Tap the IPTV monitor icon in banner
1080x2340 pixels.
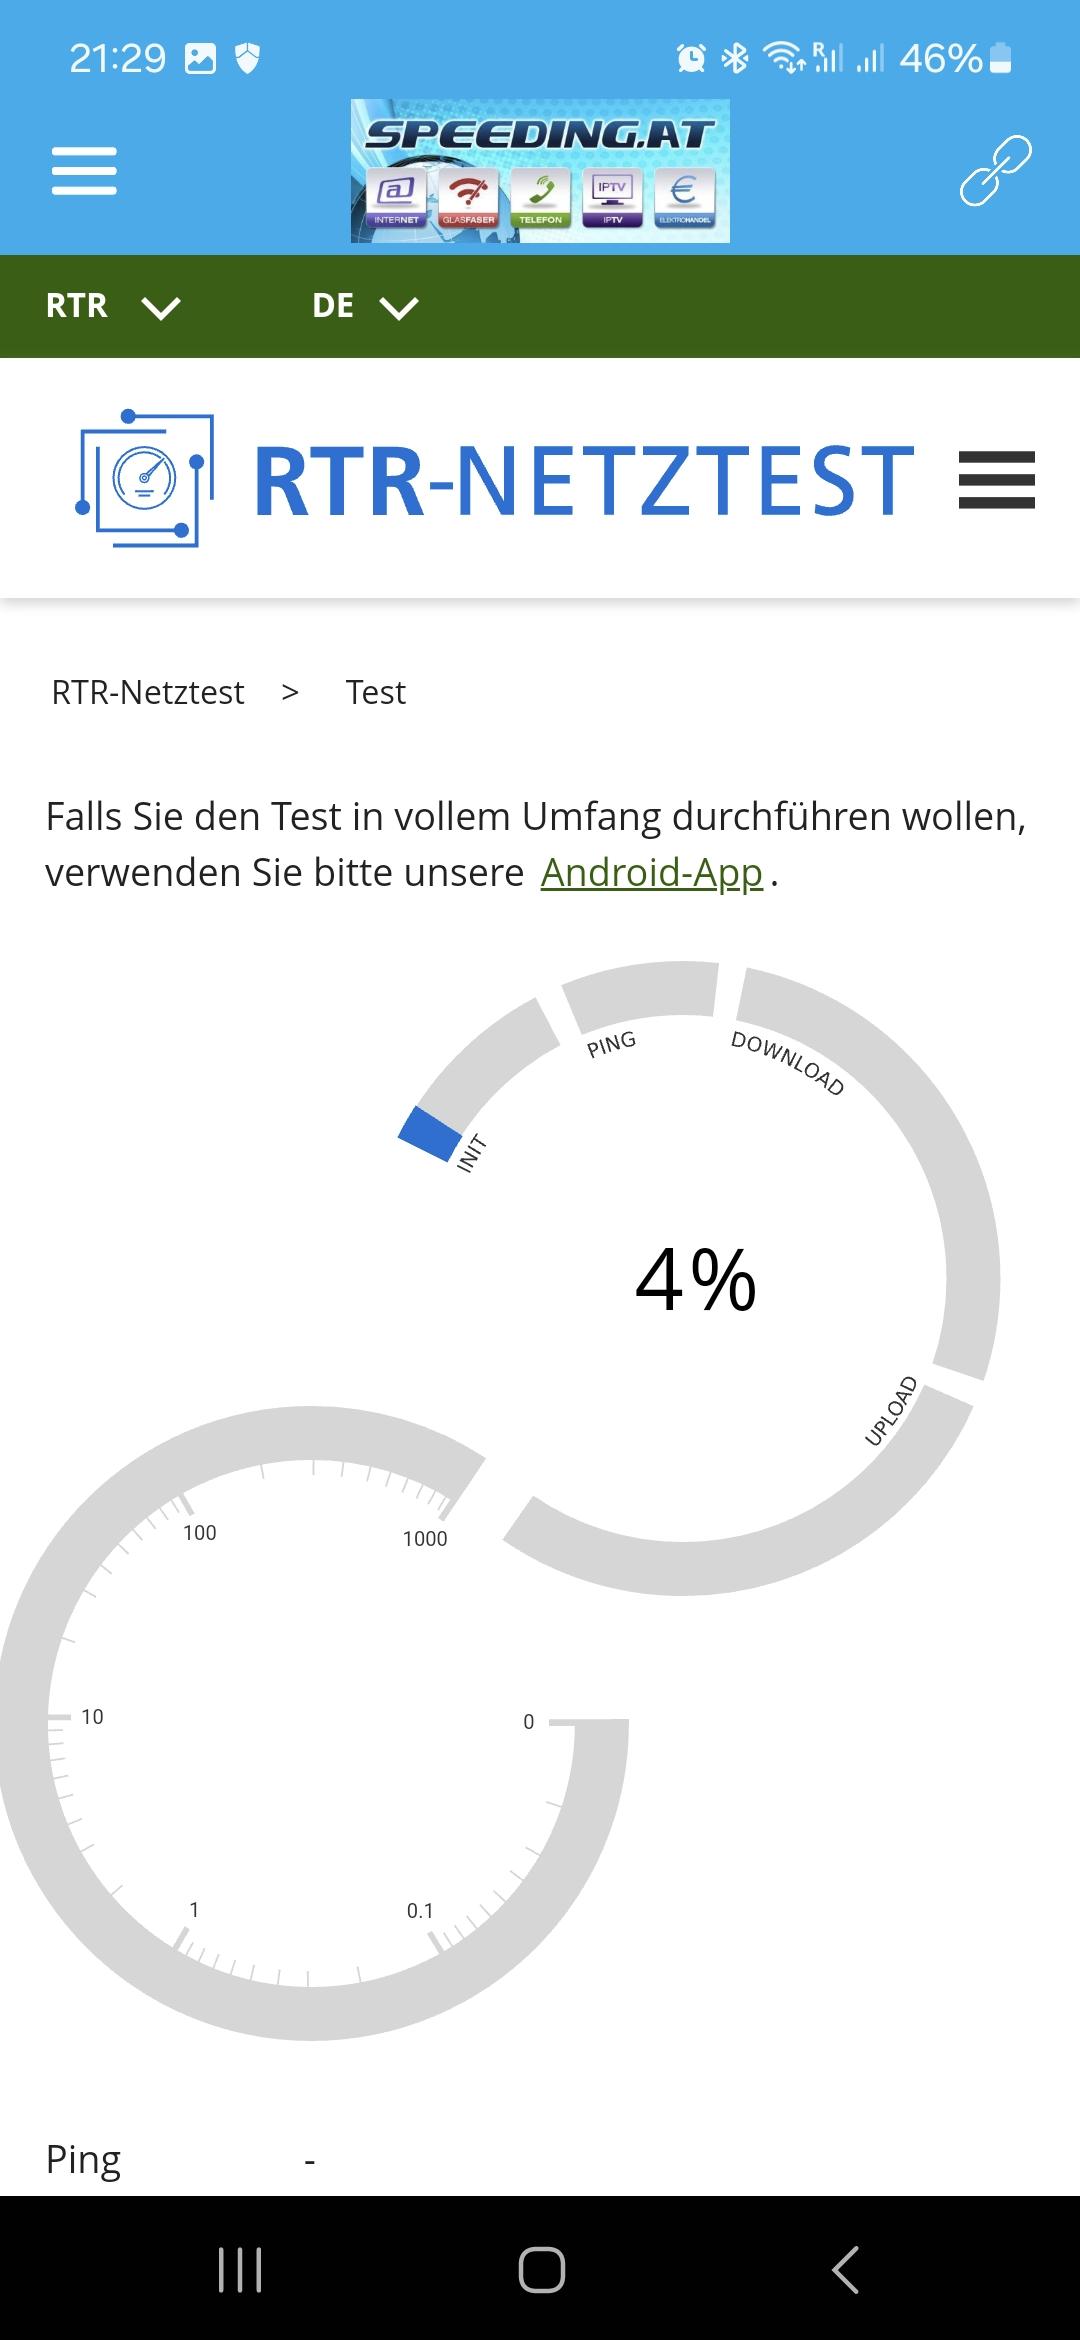pos(612,195)
